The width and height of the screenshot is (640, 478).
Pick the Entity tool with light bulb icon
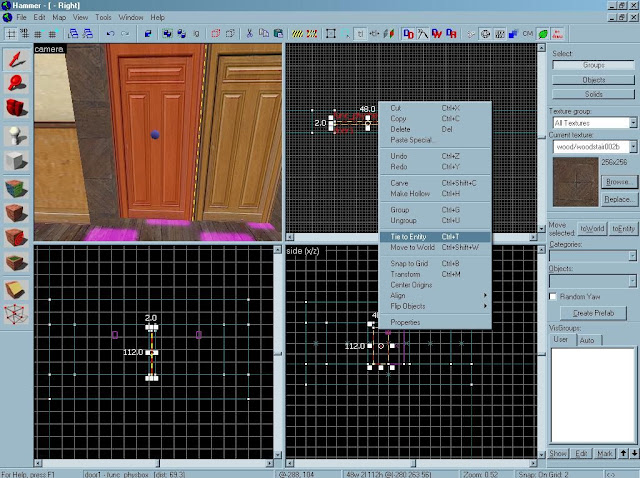16,135
